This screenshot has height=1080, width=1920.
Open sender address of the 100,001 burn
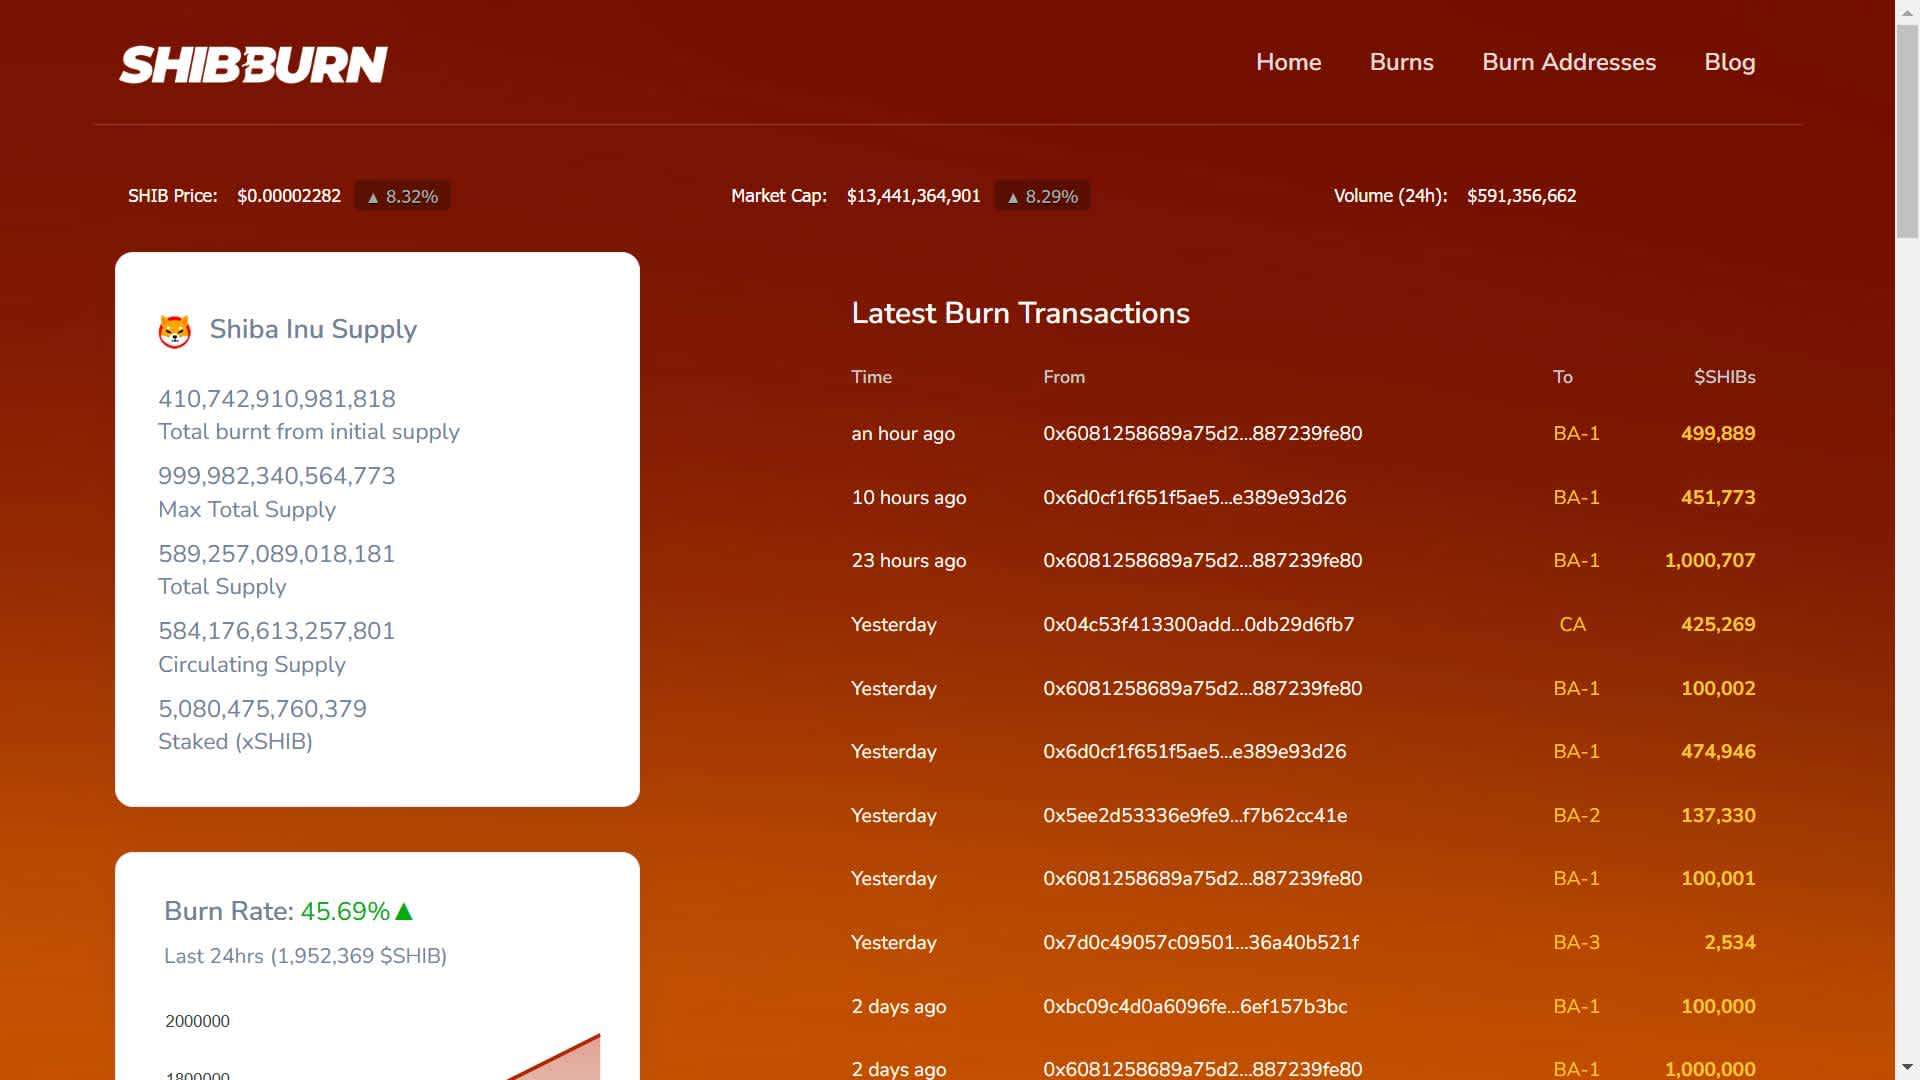[1202, 878]
